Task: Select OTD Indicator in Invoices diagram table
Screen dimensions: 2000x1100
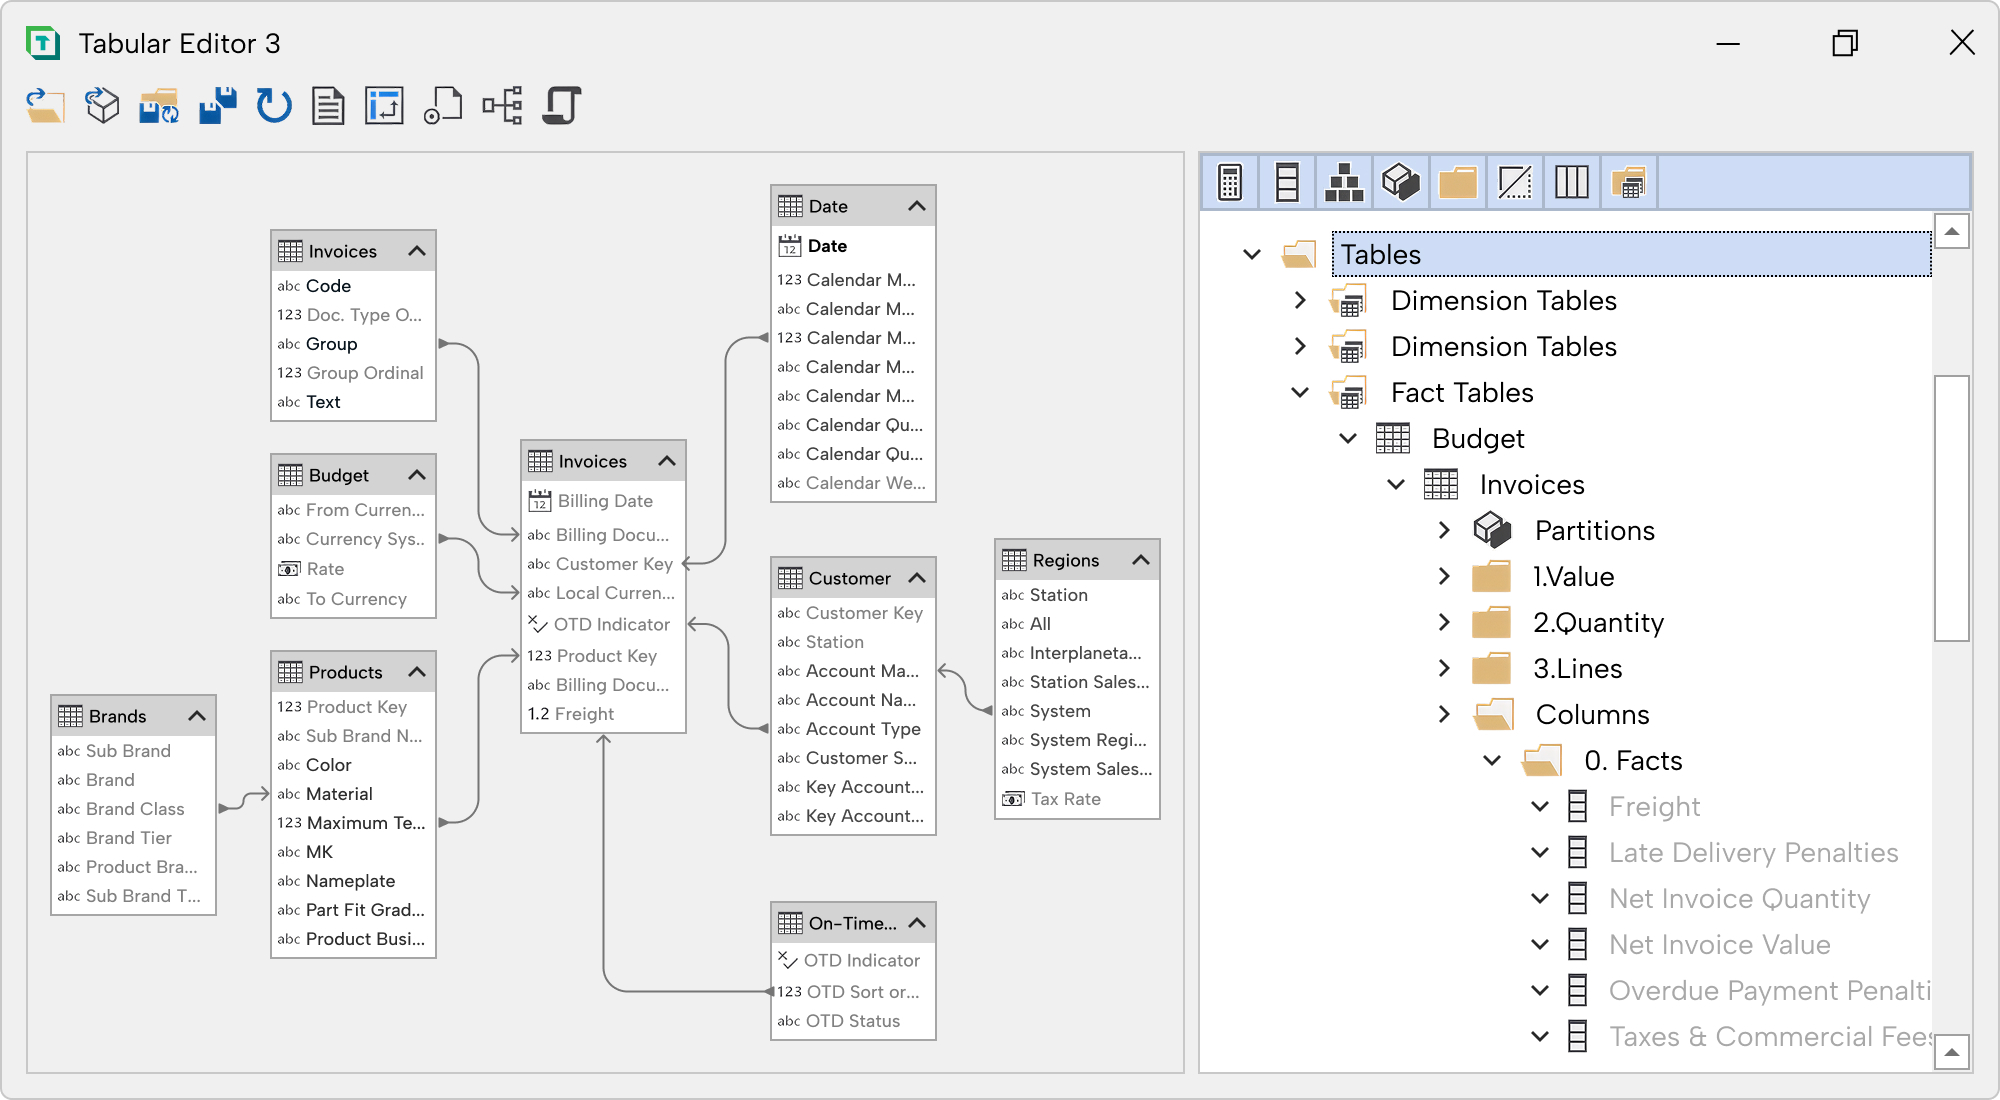Action: 611,624
